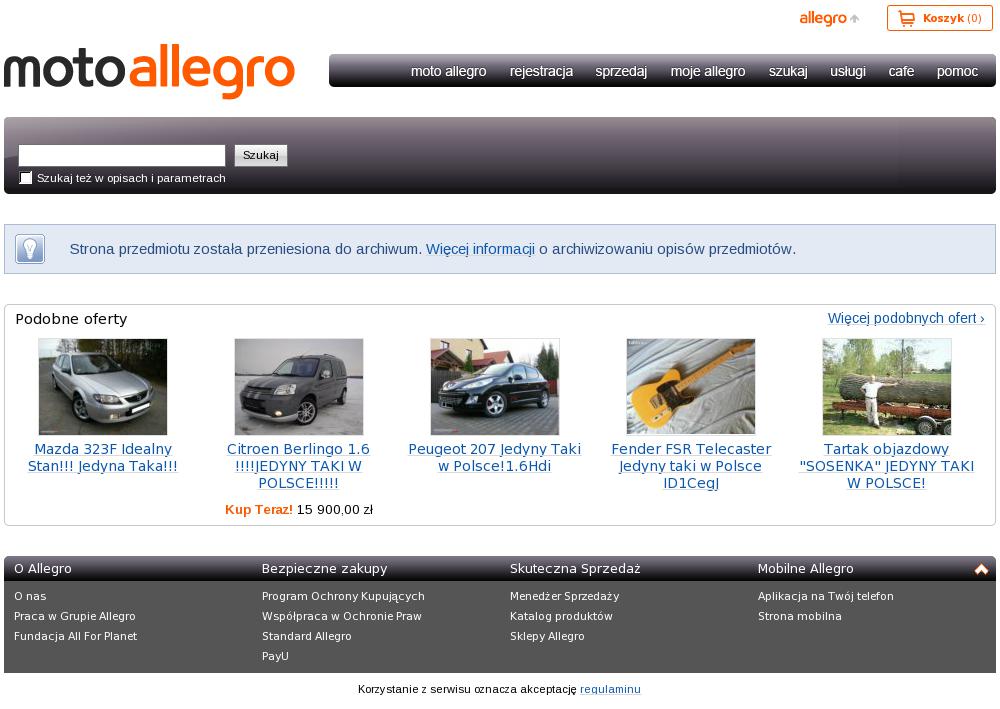Open 'Citroen Berlingo 1.6' offer link
The image size is (1000, 709).
point(298,466)
